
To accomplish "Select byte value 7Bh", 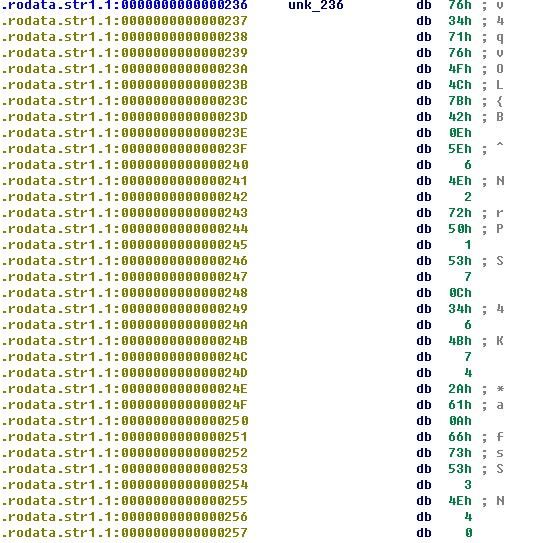I will pyautogui.click(x=460, y=101).
